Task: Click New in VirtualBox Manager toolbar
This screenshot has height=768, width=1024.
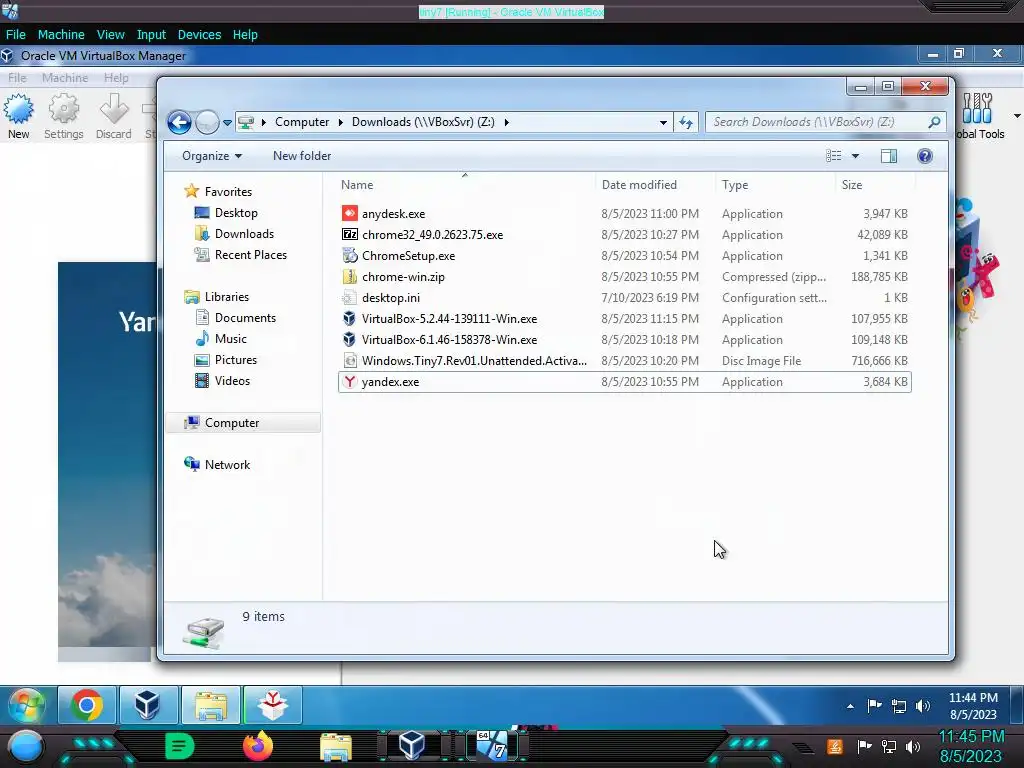Action: 18,116
